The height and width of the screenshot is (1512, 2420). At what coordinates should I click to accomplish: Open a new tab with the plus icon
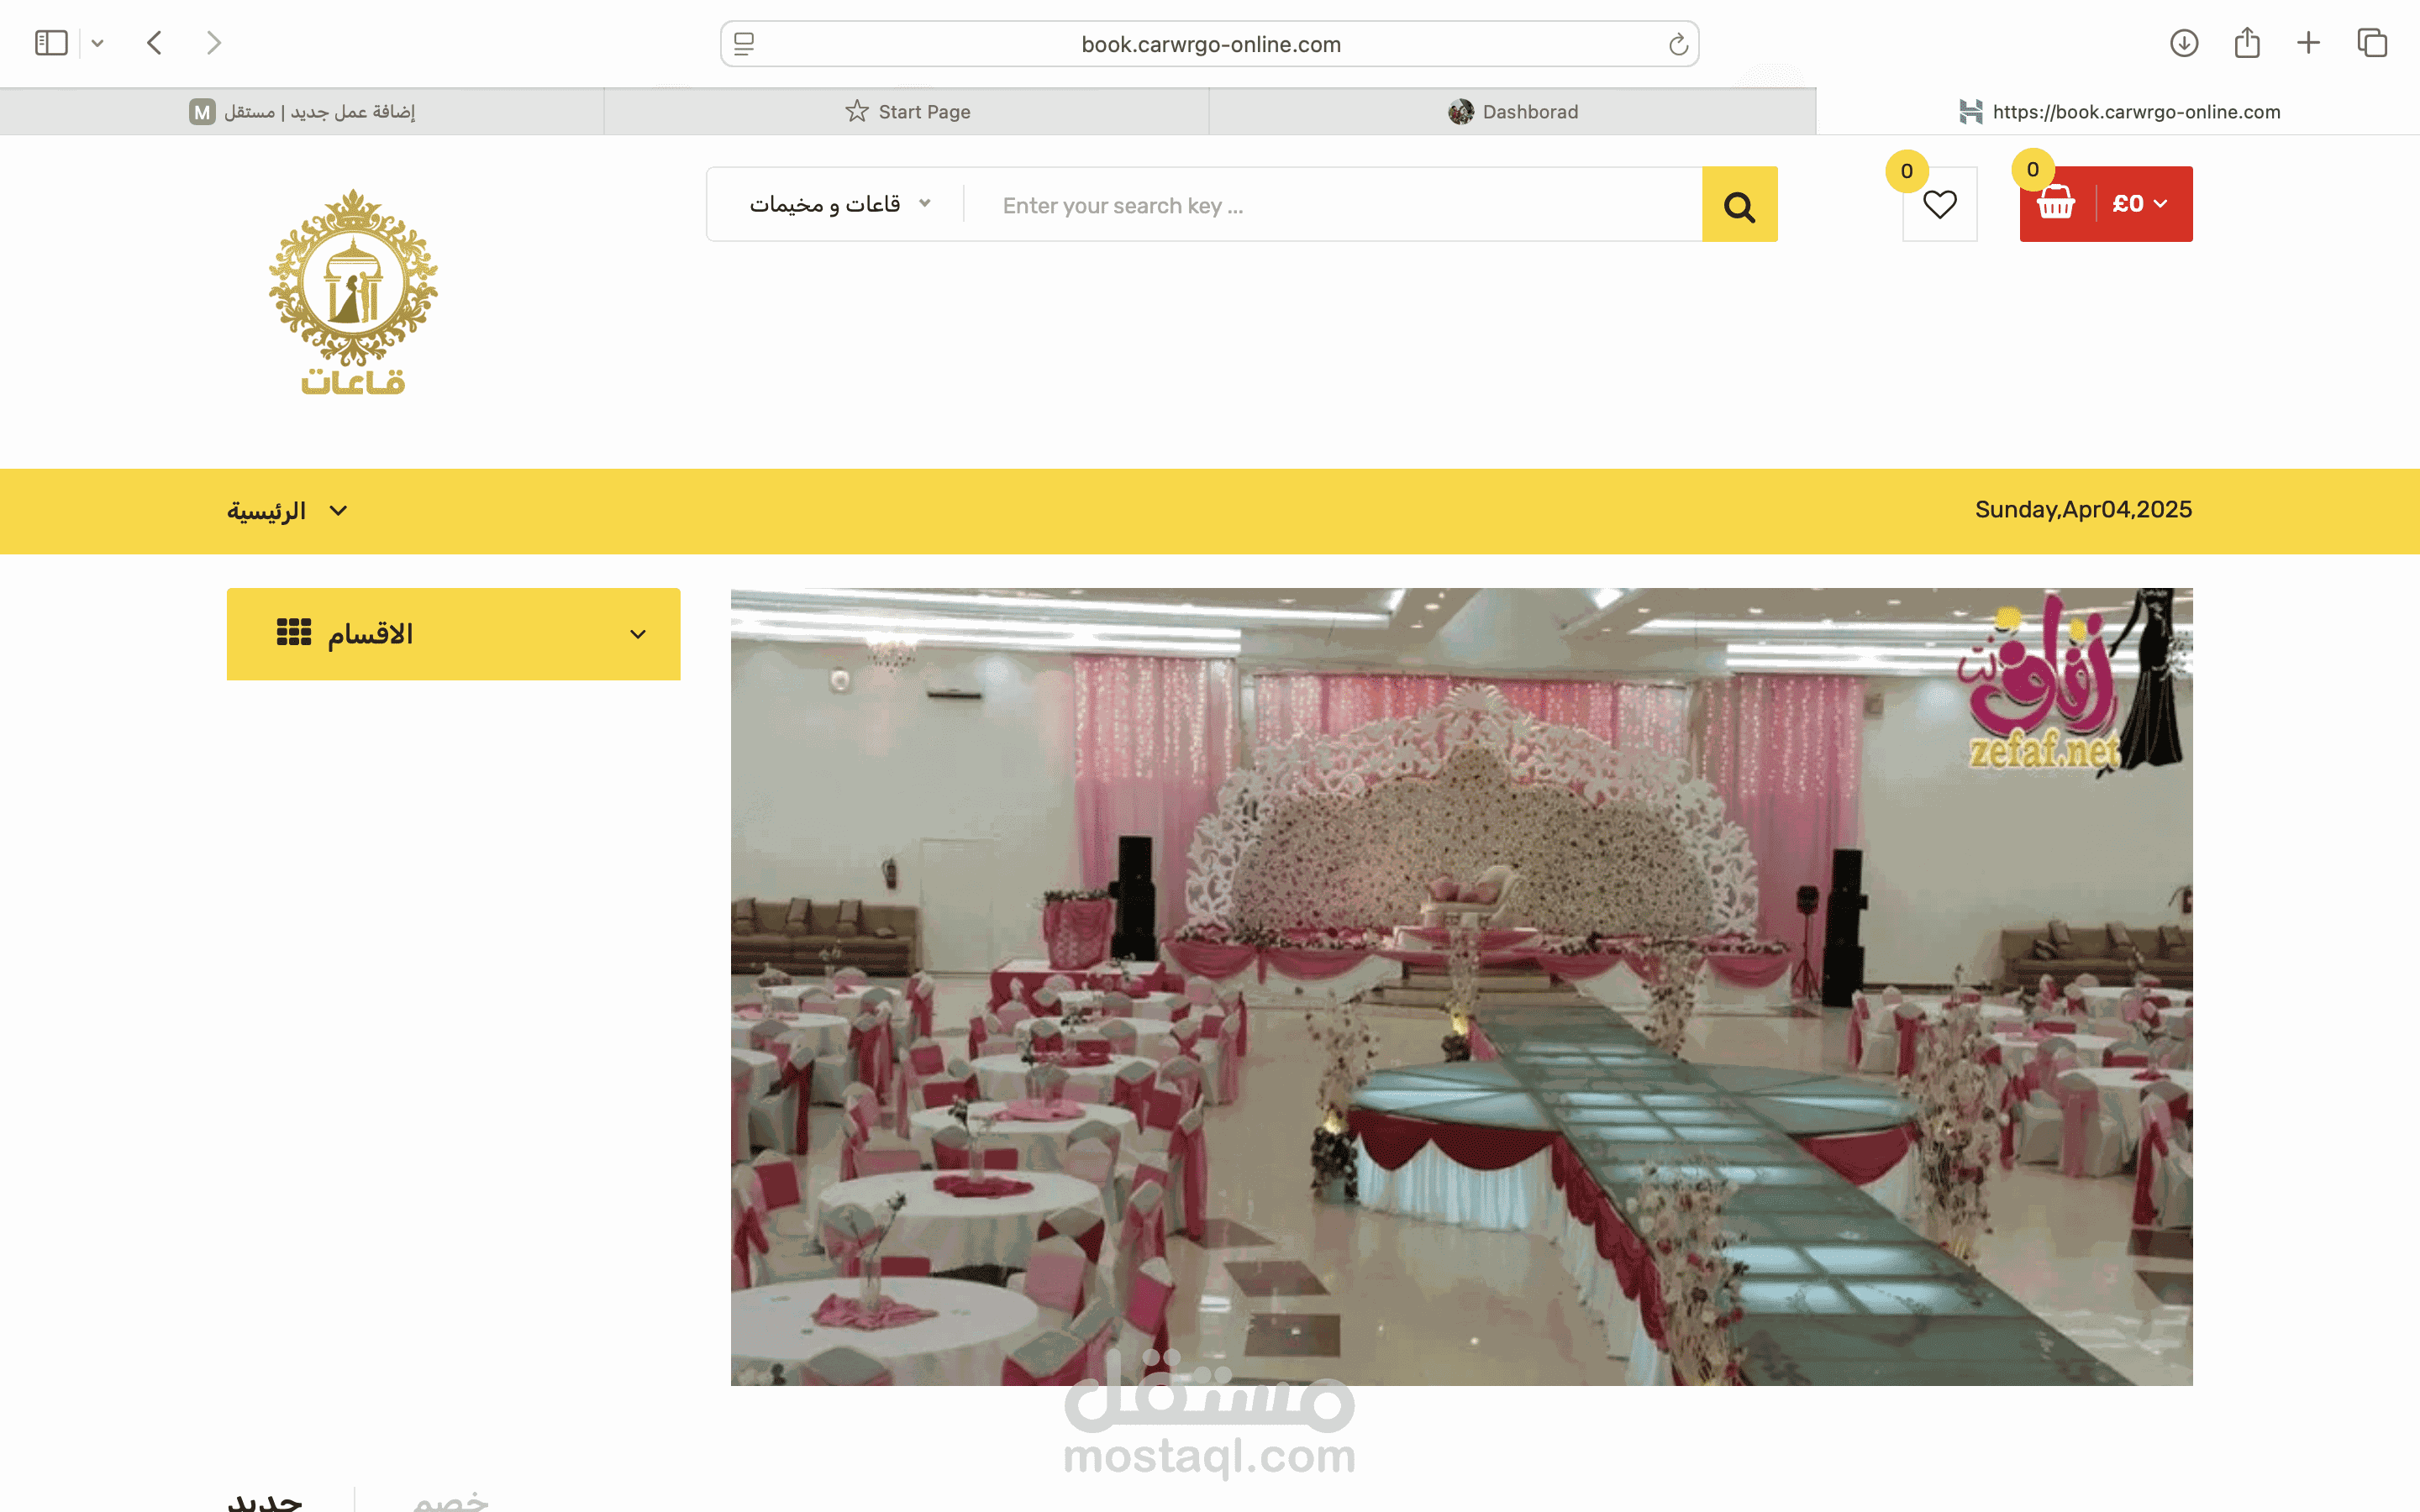[2309, 42]
